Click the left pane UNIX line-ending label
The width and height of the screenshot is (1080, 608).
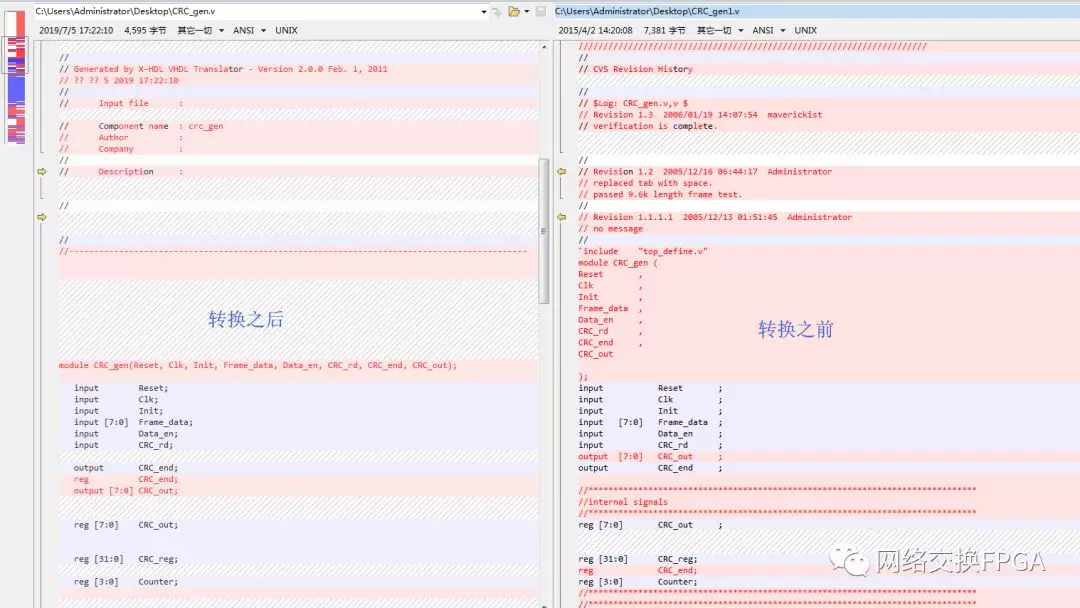coord(287,30)
